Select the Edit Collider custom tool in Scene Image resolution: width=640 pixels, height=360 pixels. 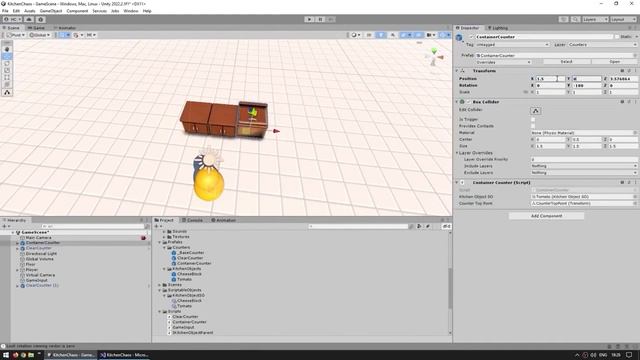(7, 93)
